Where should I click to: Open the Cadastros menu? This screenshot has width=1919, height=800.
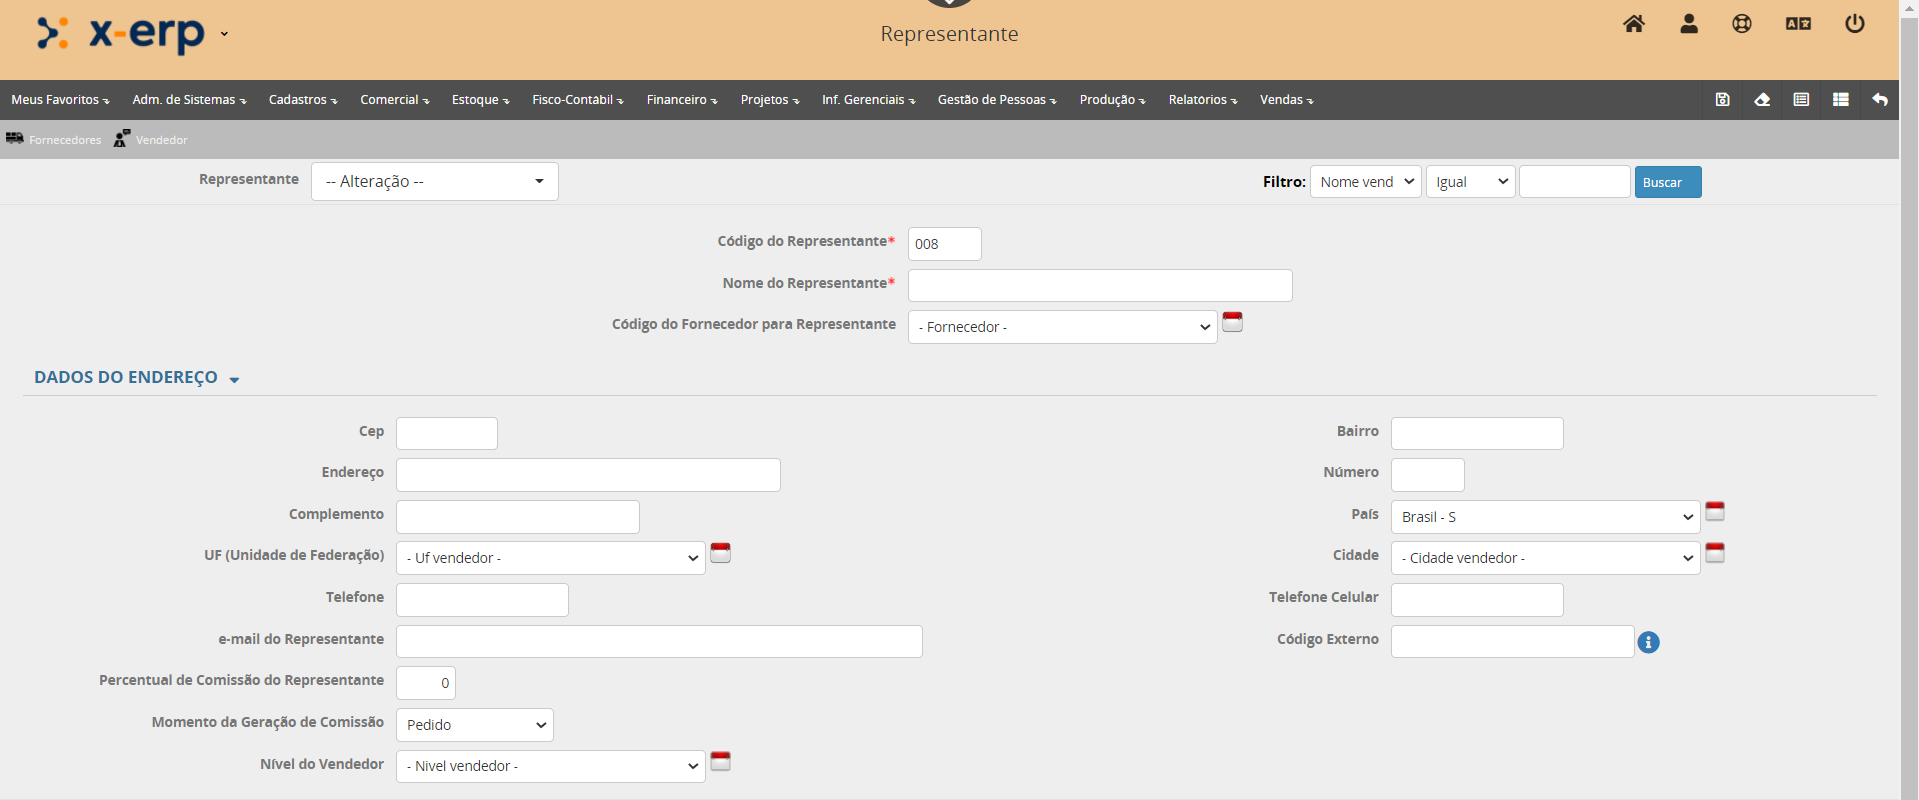(x=302, y=100)
